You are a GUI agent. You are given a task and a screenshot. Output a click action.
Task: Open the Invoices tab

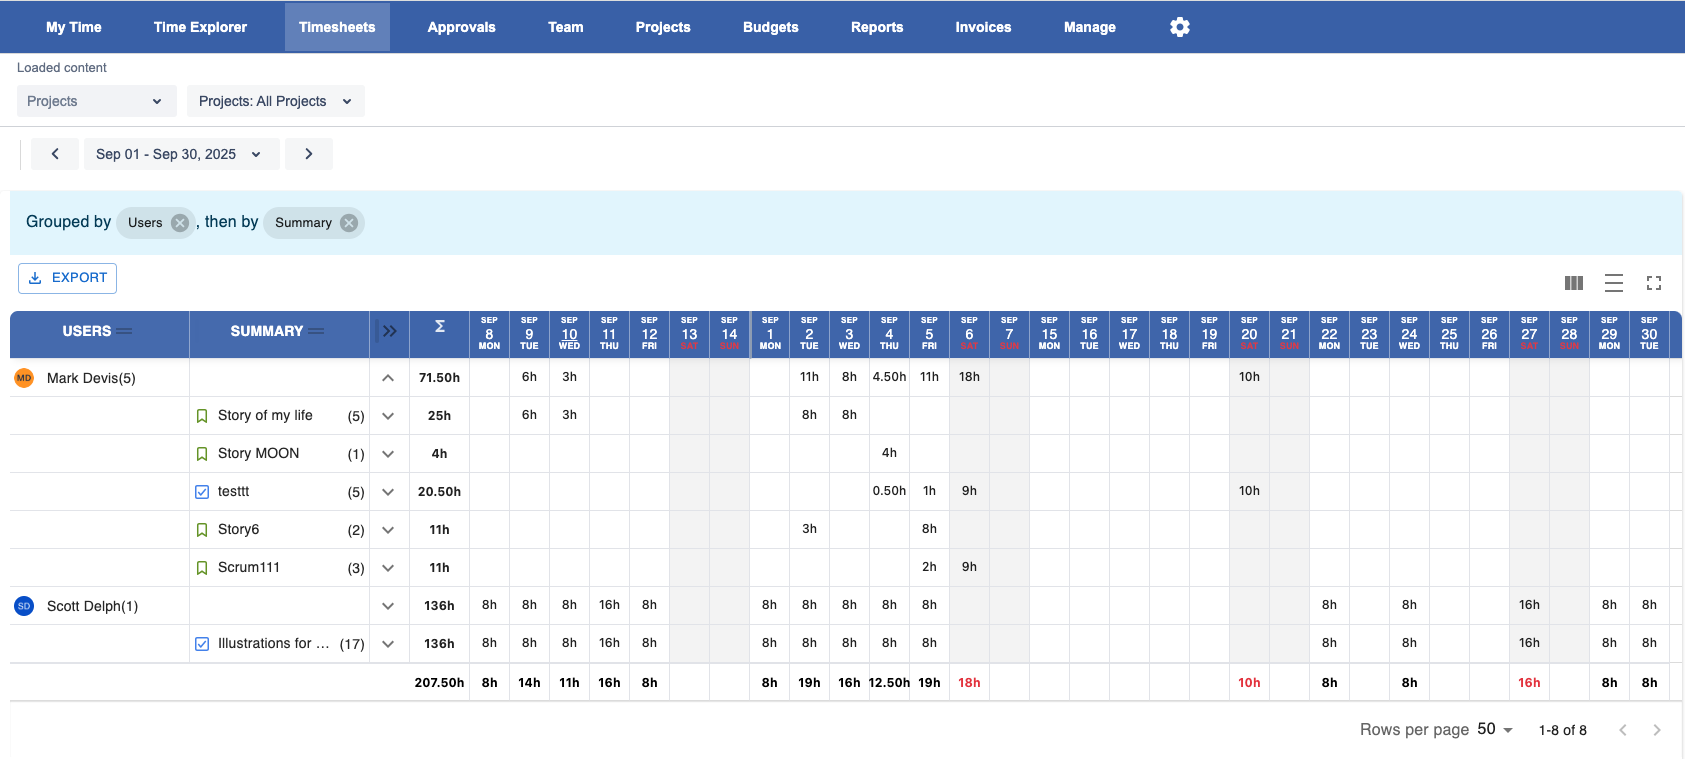coord(983,27)
